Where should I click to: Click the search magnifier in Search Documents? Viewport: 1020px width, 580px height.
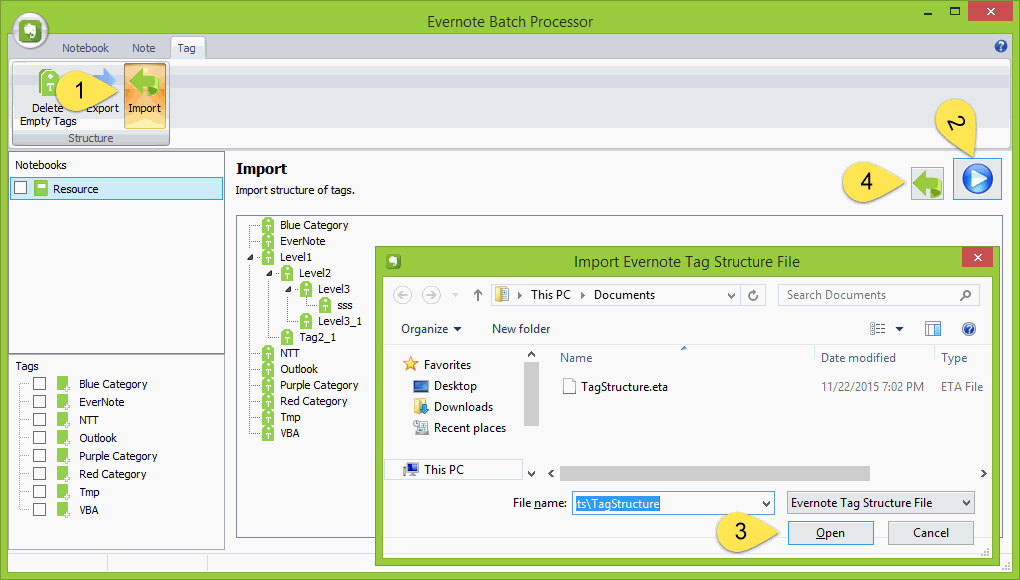click(x=965, y=295)
